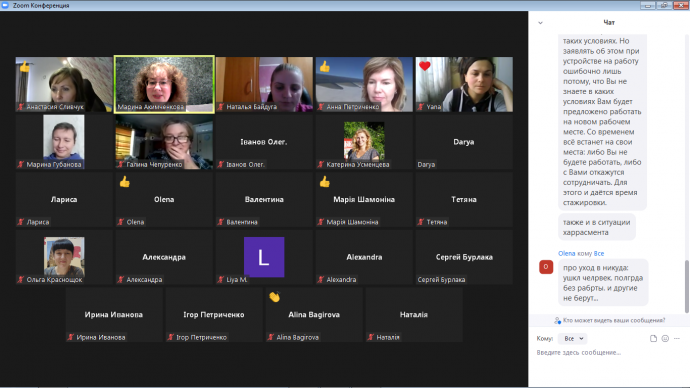Click muted mic icon beside Валентина
Viewport: 690px width, 388px height.
point(220,222)
